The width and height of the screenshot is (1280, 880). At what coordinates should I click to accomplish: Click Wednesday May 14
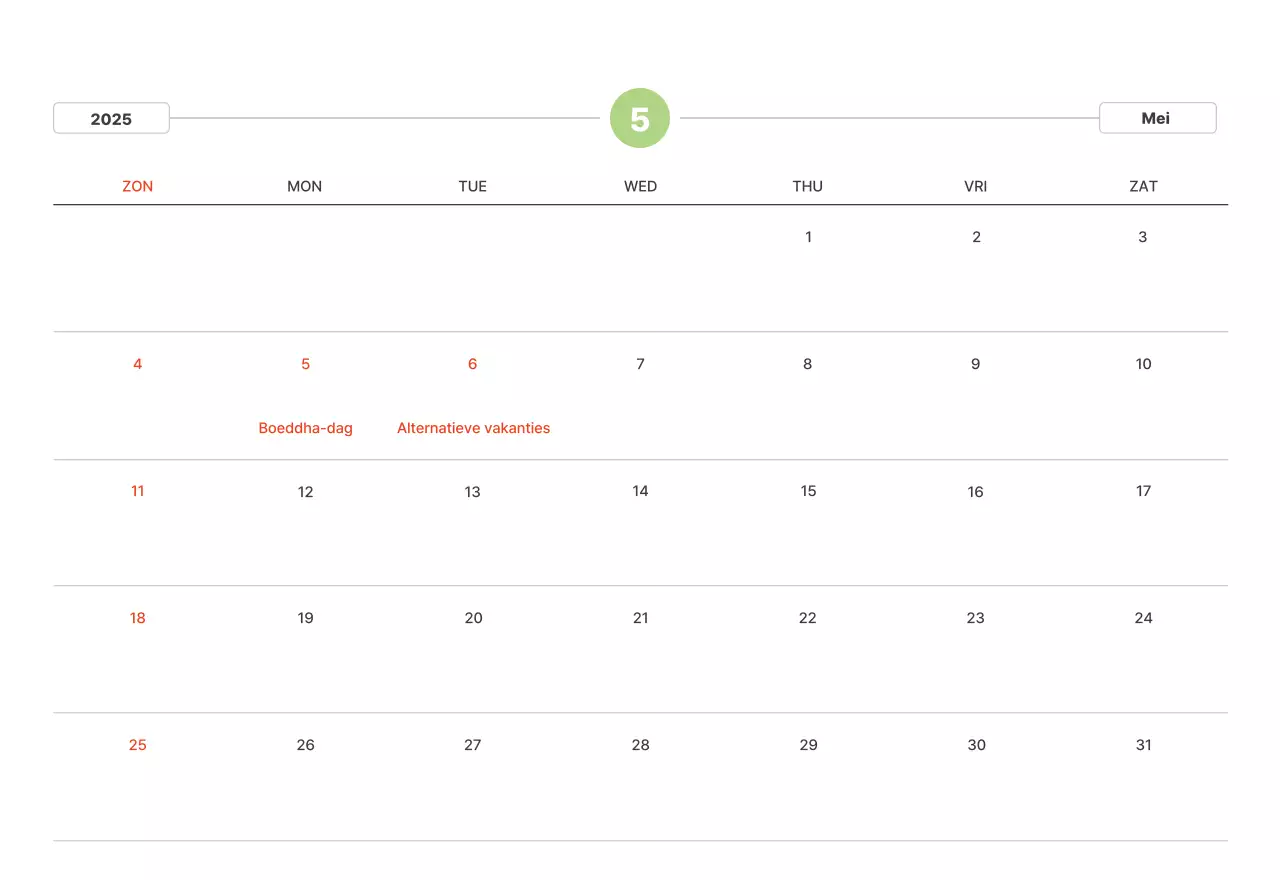tap(640, 491)
